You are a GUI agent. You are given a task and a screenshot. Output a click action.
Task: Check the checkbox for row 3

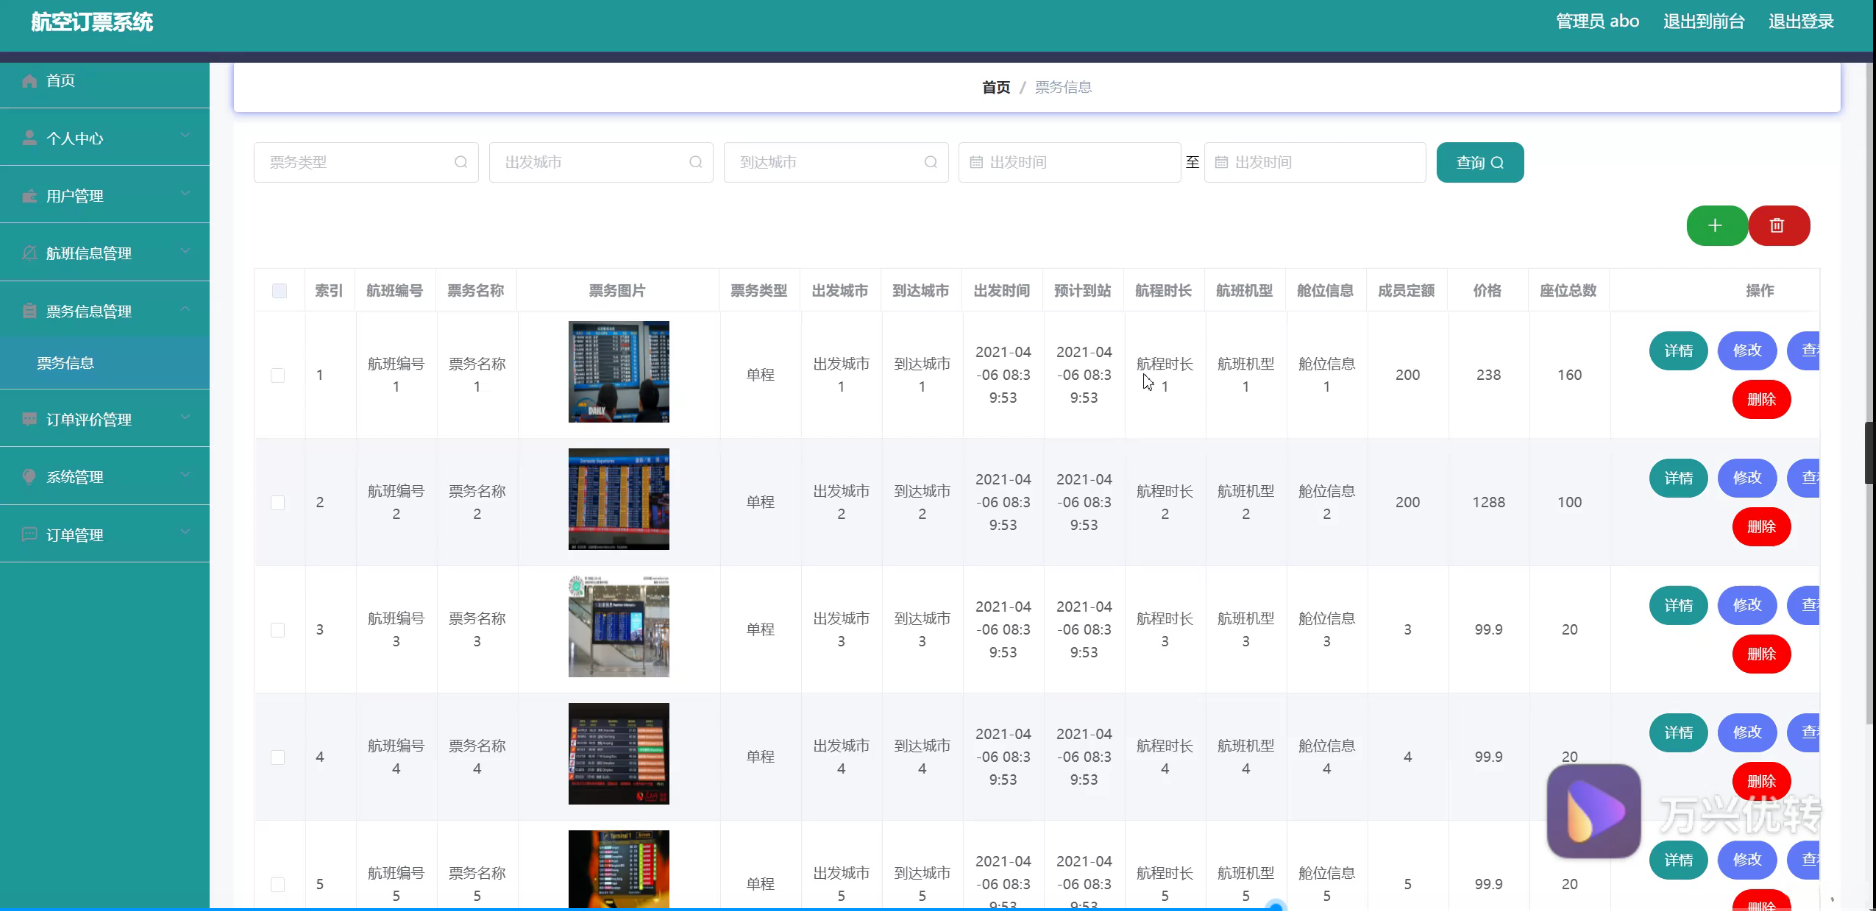click(278, 630)
